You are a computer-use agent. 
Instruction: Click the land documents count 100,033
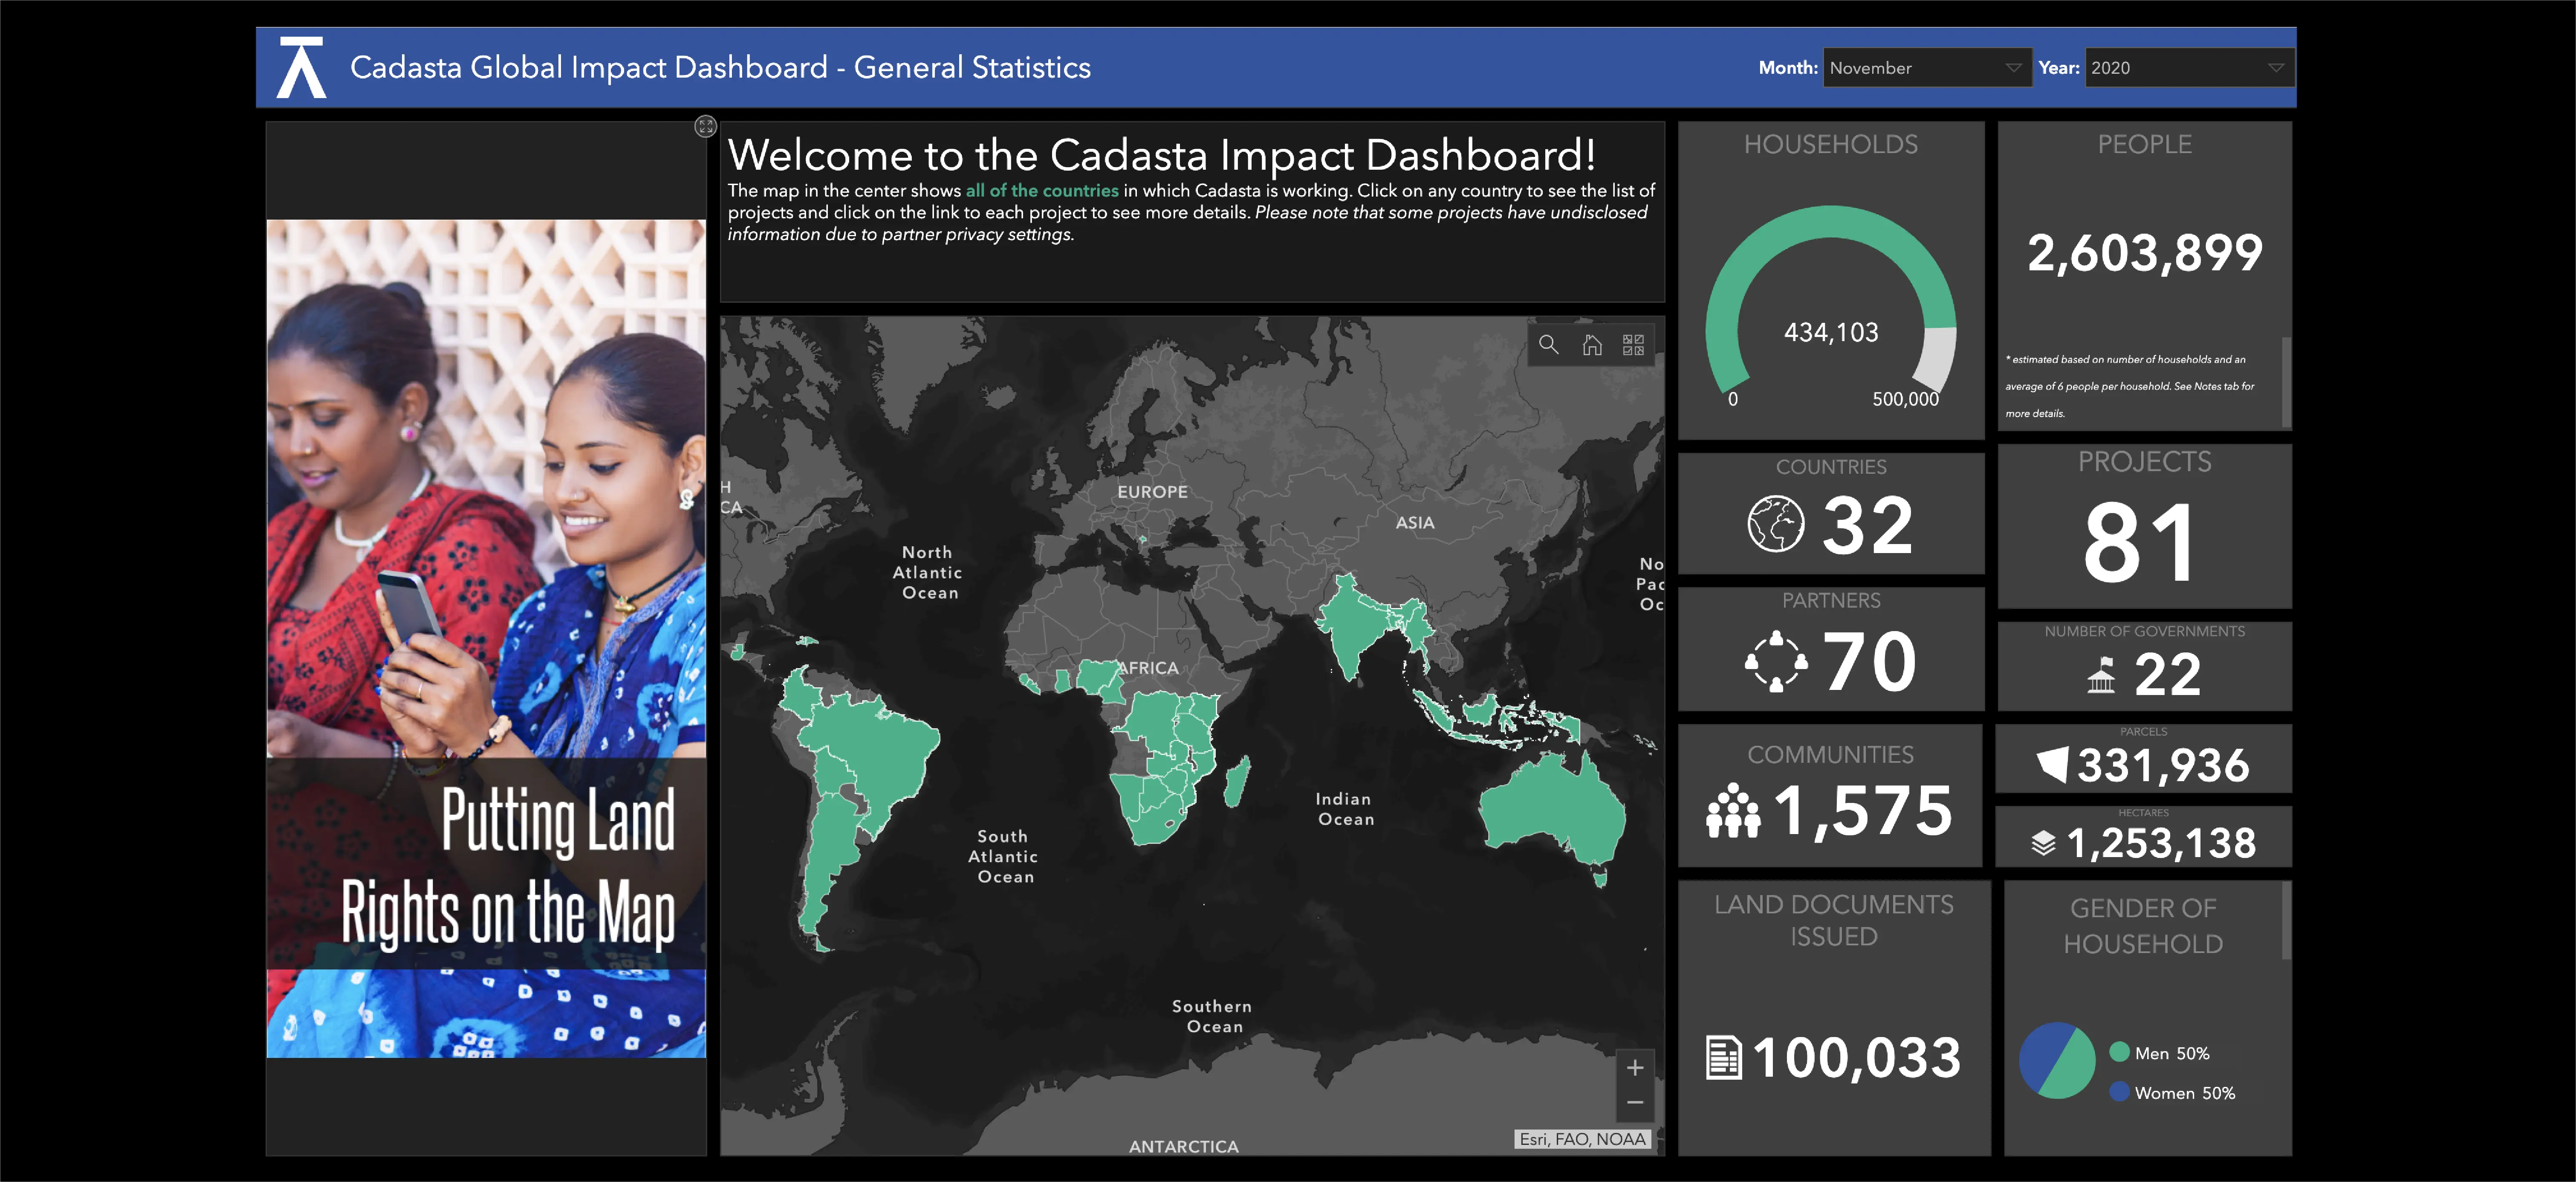point(1856,1058)
